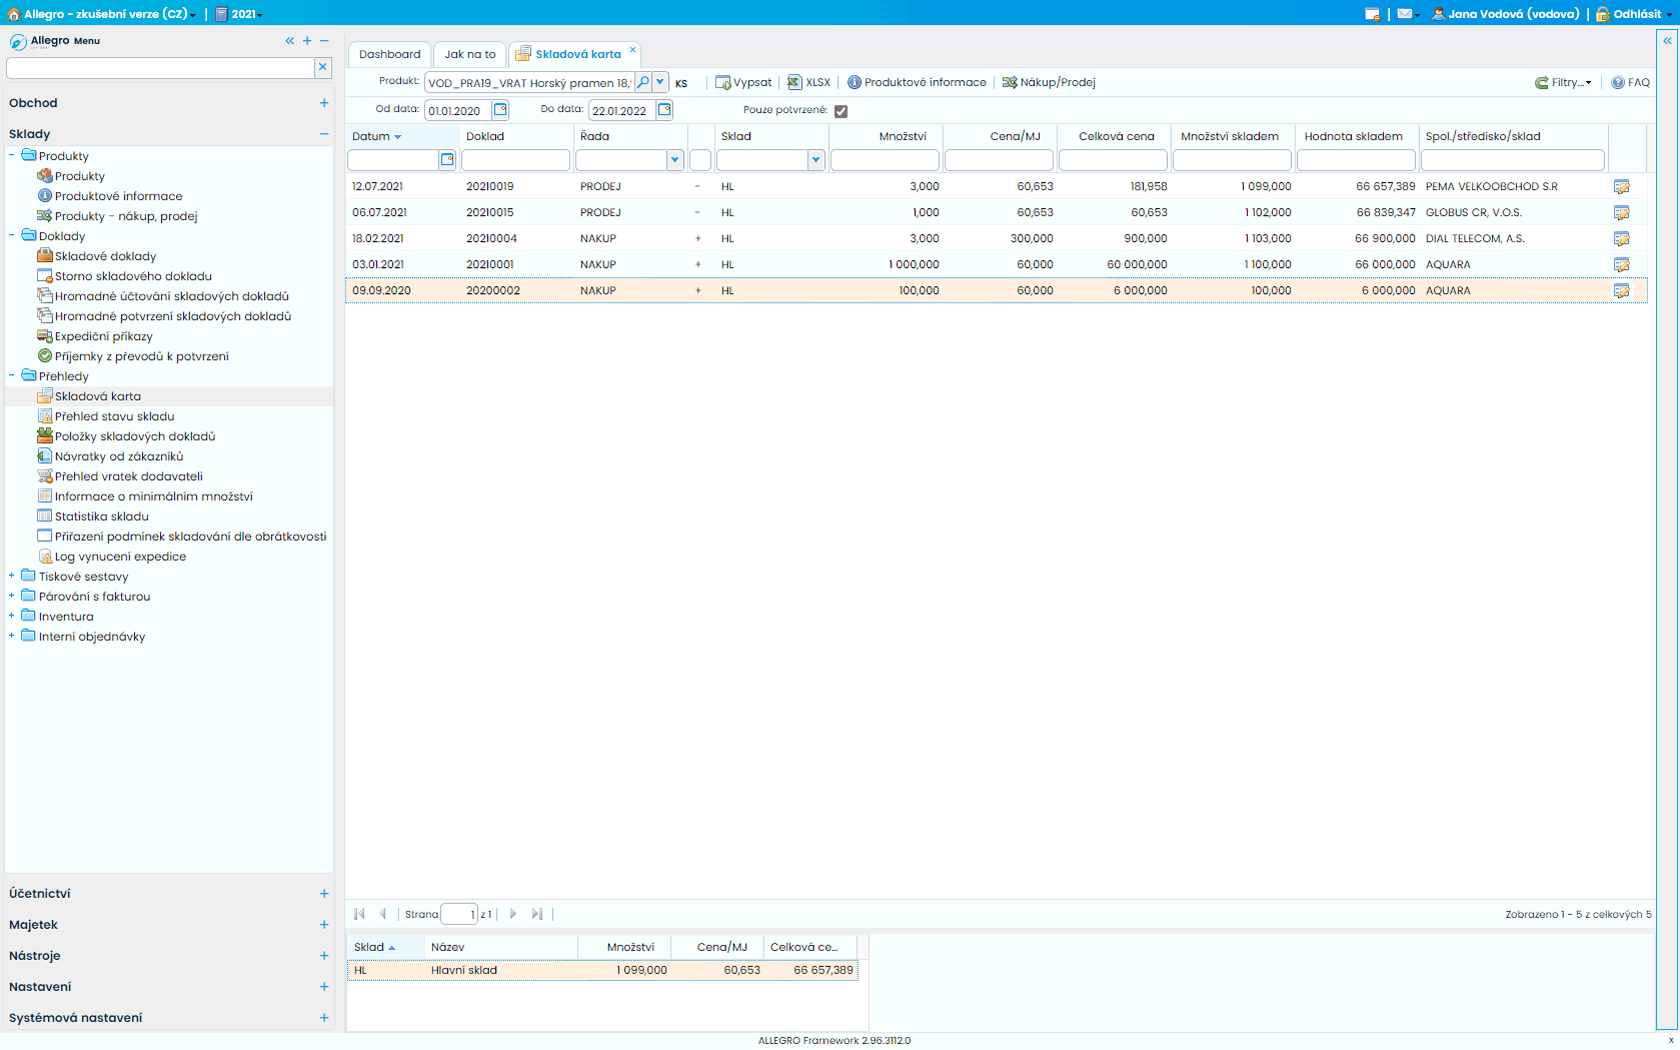Open the Řada filter dropdown
Image resolution: width=1680 pixels, height=1050 pixels.
pyautogui.click(x=675, y=160)
